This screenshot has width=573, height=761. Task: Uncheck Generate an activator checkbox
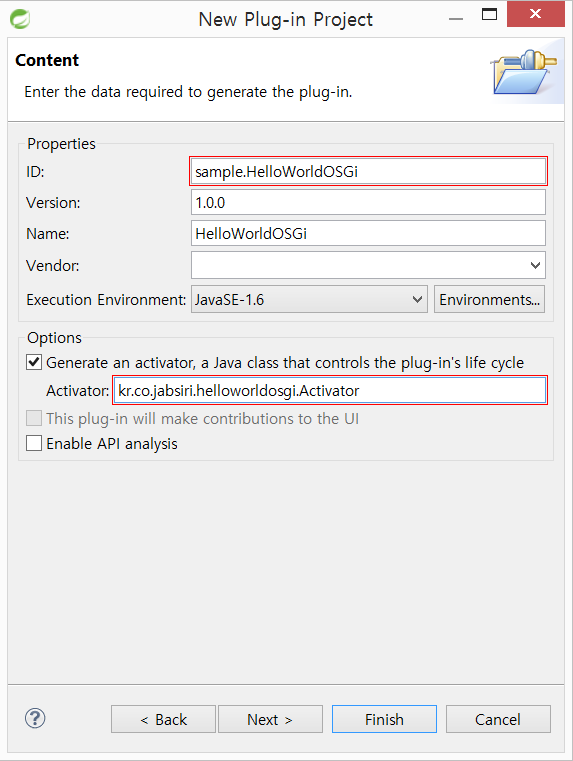[33, 362]
